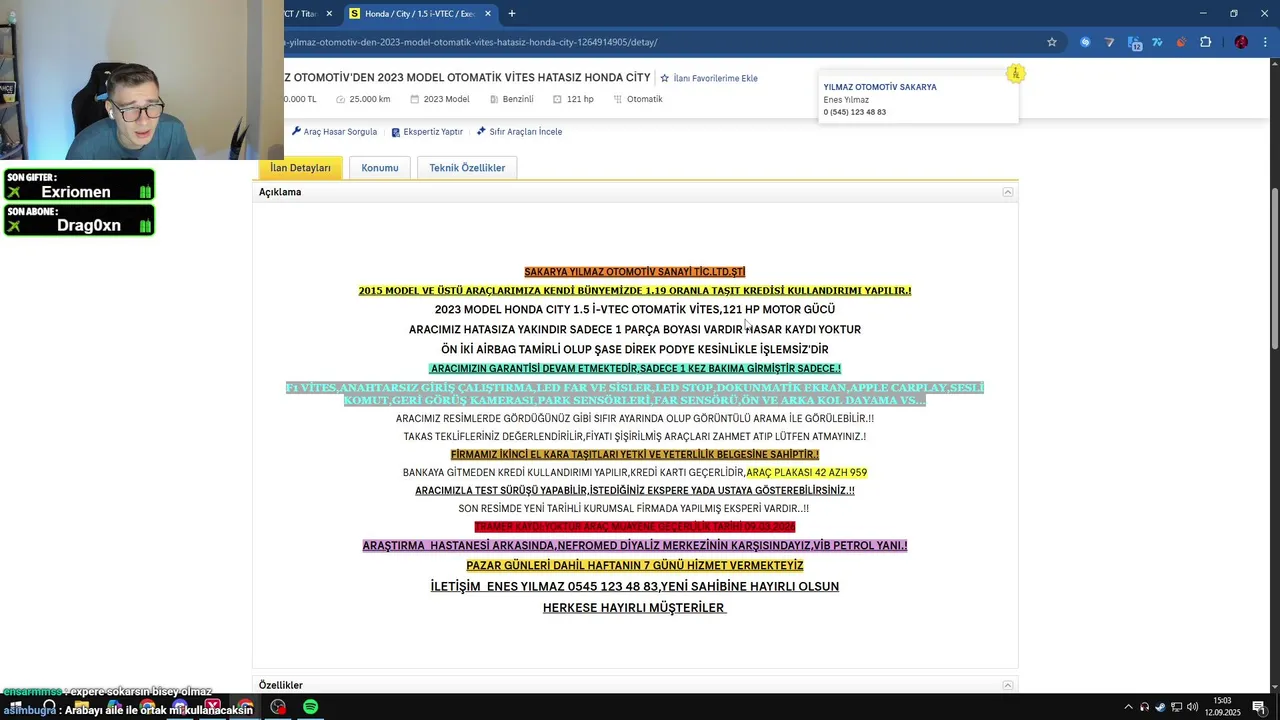Viewport: 1280px width, 720px height.
Task: Click the 25.000 km spec text
Action: coord(370,99)
